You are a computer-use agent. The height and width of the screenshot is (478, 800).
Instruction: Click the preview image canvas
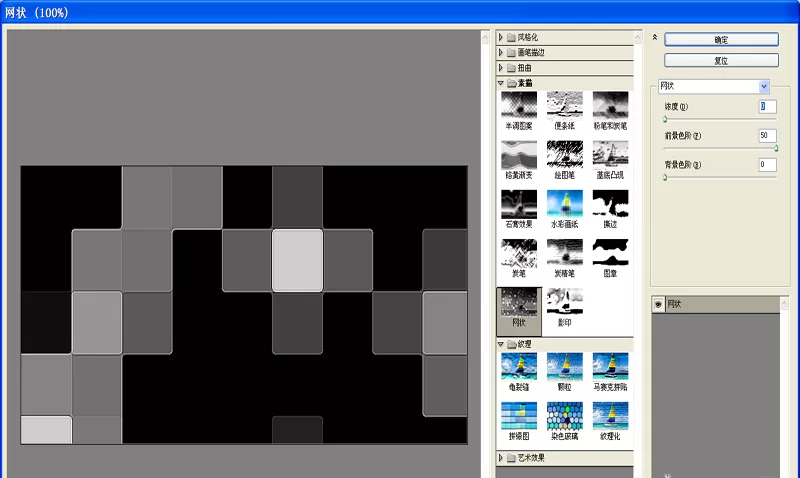(244, 305)
